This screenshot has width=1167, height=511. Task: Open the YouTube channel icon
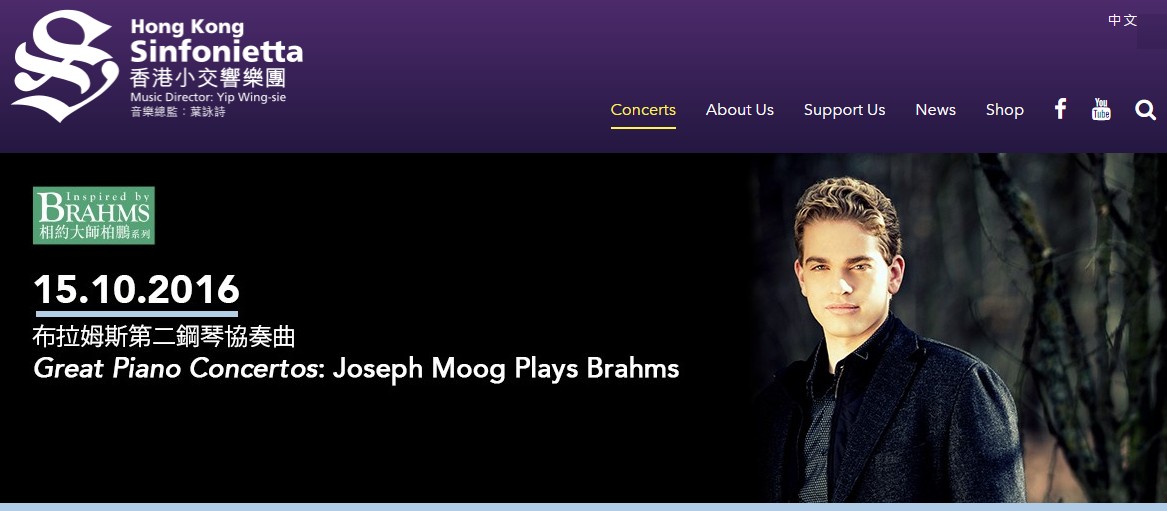tap(1101, 109)
